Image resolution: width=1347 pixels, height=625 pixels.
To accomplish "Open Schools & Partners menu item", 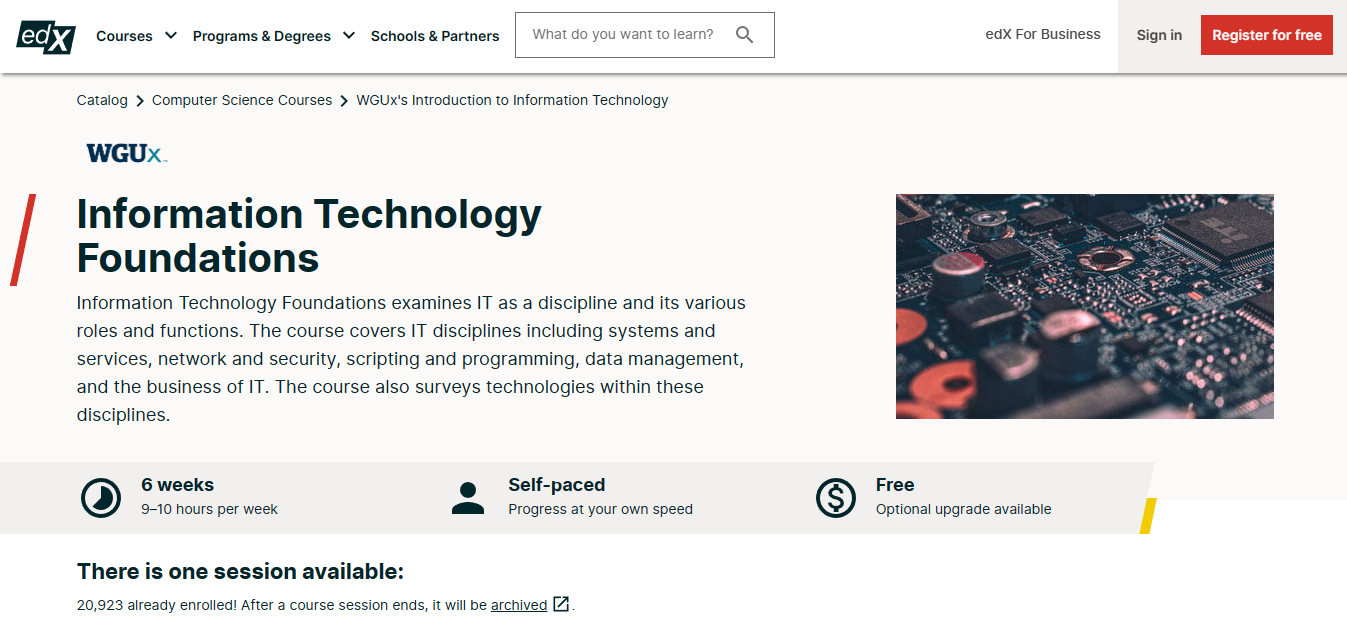I will (x=435, y=36).
